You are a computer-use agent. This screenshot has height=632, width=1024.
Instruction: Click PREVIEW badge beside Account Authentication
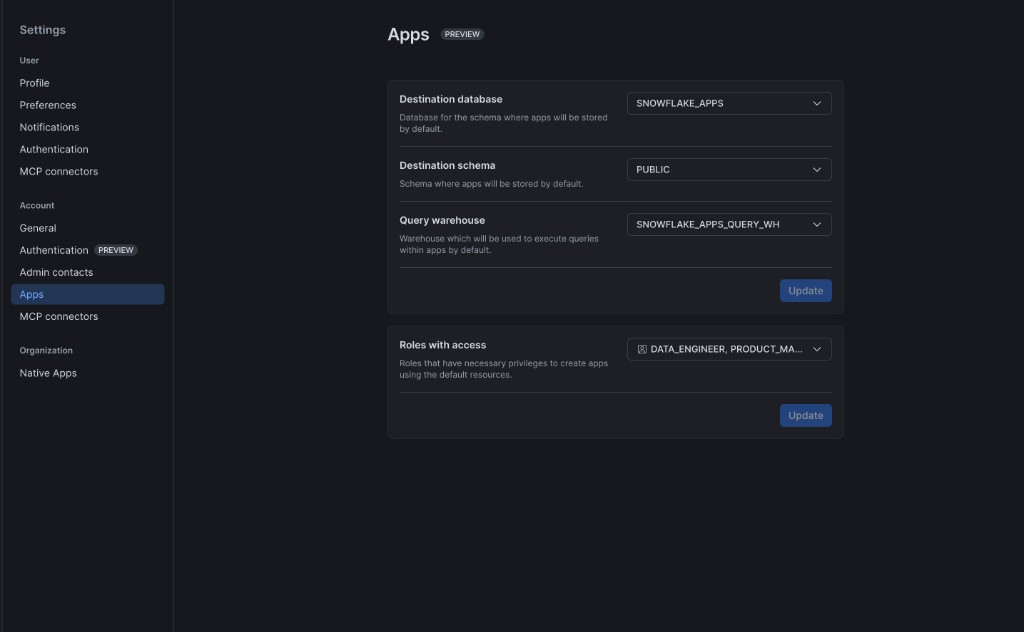(x=116, y=250)
